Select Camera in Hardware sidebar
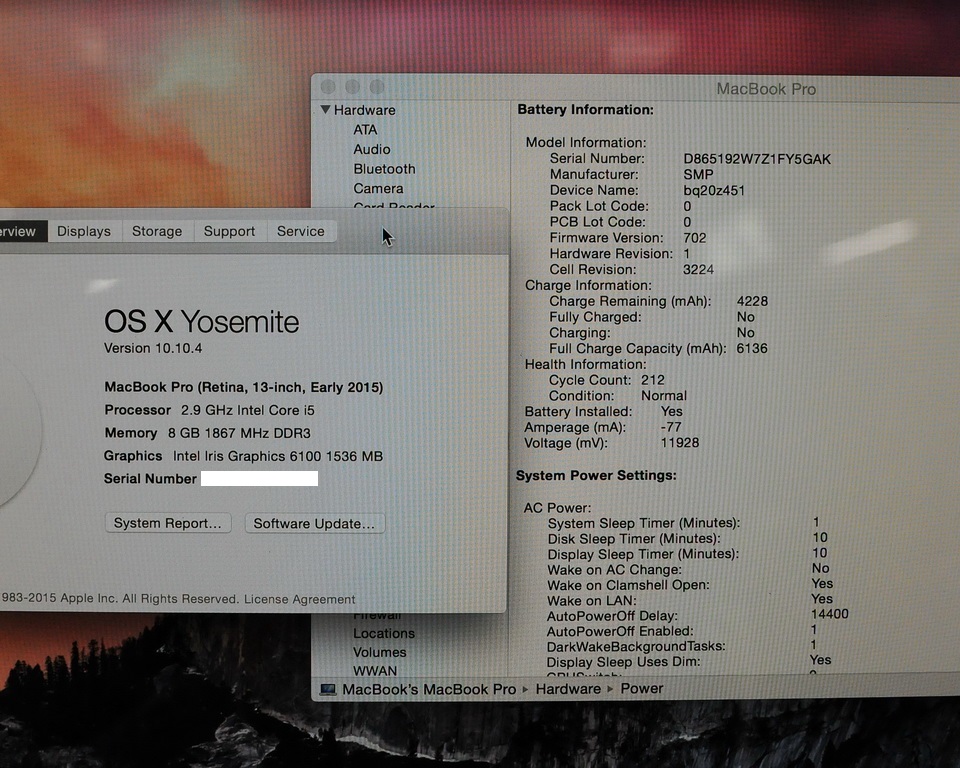This screenshot has width=960, height=768. (378, 189)
